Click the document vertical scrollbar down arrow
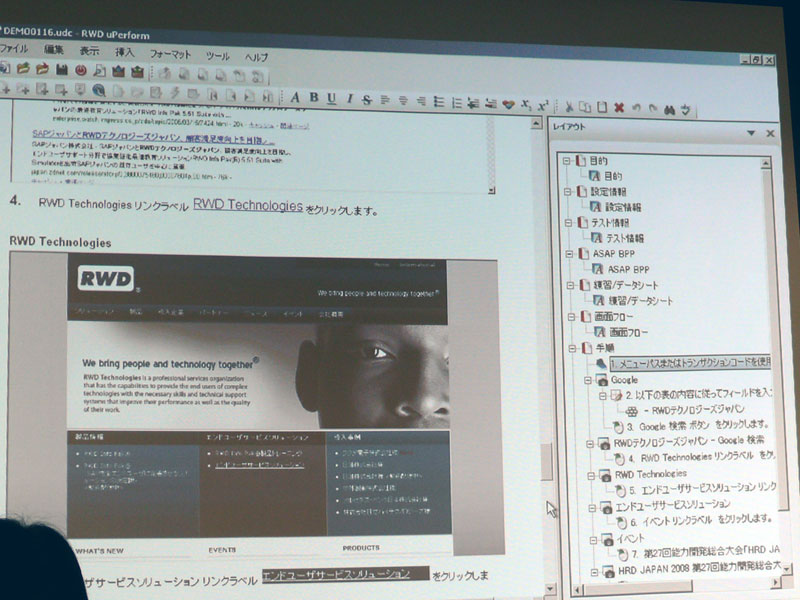The width and height of the screenshot is (800, 600). (x=550, y=588)
